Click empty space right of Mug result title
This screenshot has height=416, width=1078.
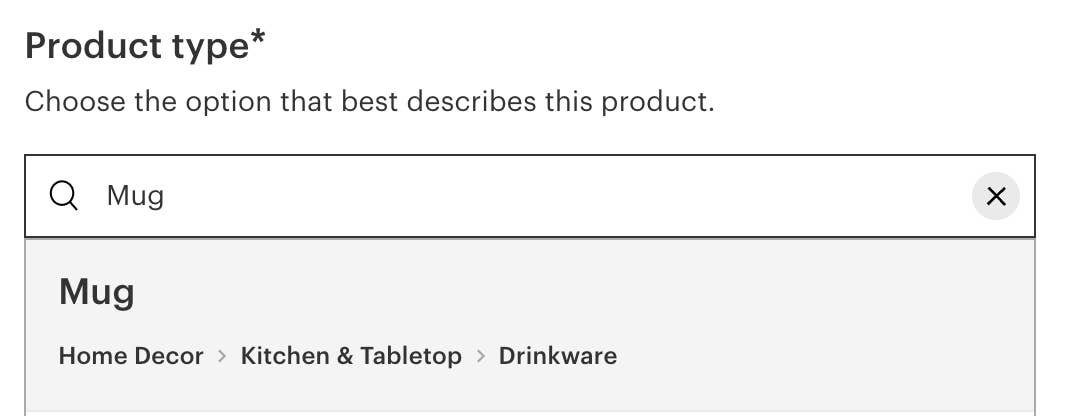click(x=600, y=292)
